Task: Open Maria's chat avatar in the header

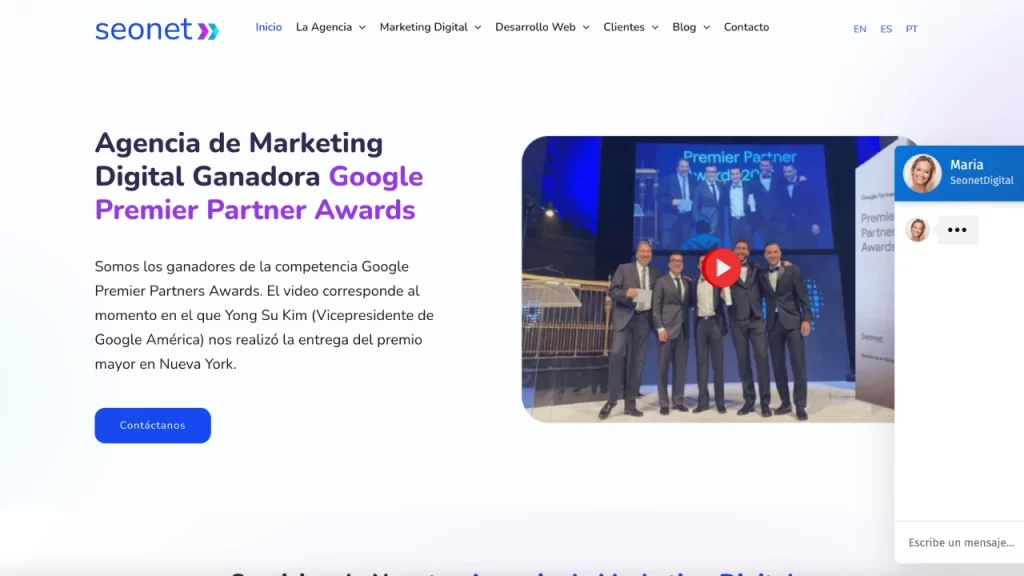Action: pyautogui.click(x=921, y=173)
